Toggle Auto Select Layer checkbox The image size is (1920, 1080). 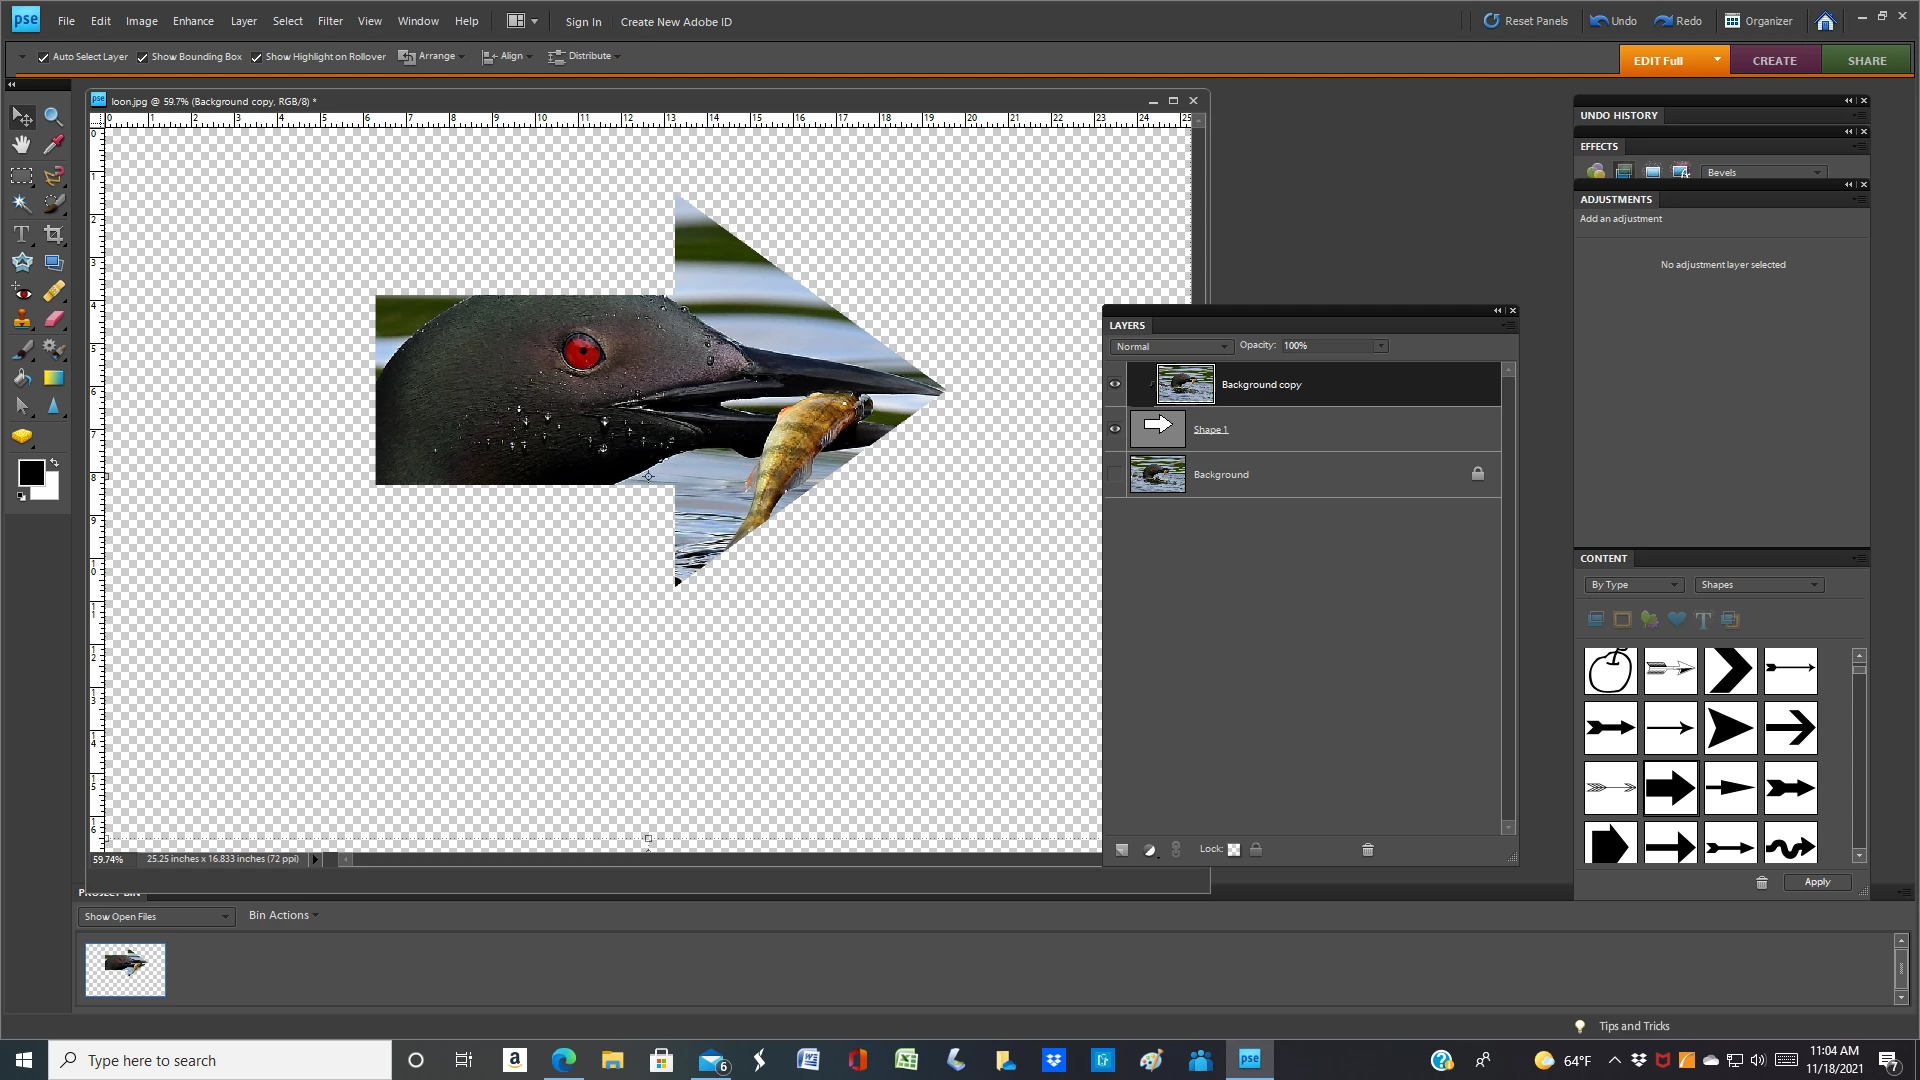click(x=43, y=57)
